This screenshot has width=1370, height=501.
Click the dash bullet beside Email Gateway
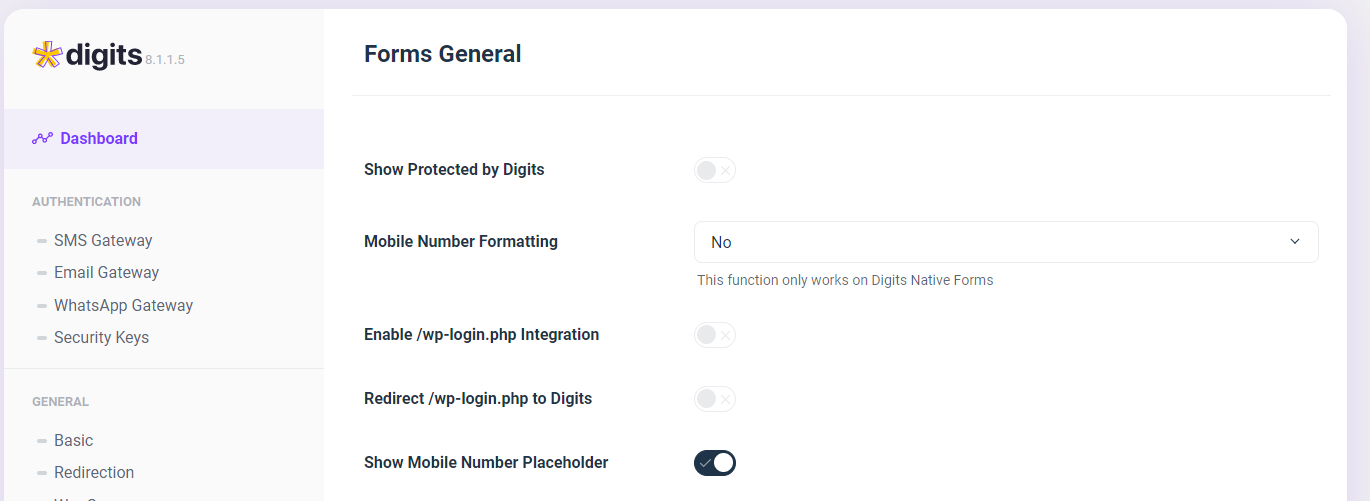coord(42,273)
